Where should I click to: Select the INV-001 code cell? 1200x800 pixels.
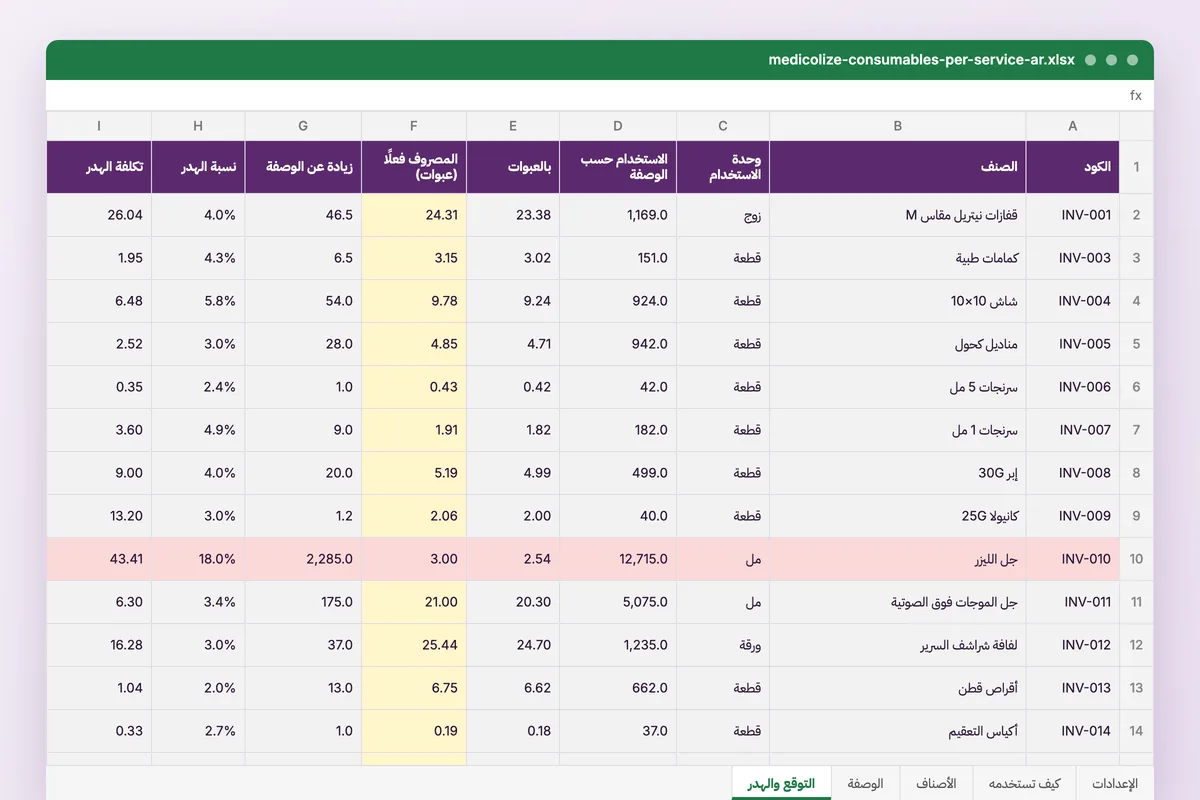pos(1073,215)
